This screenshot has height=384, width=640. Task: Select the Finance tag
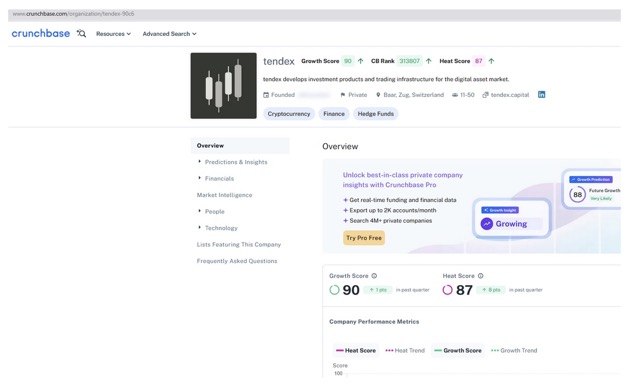334,114
